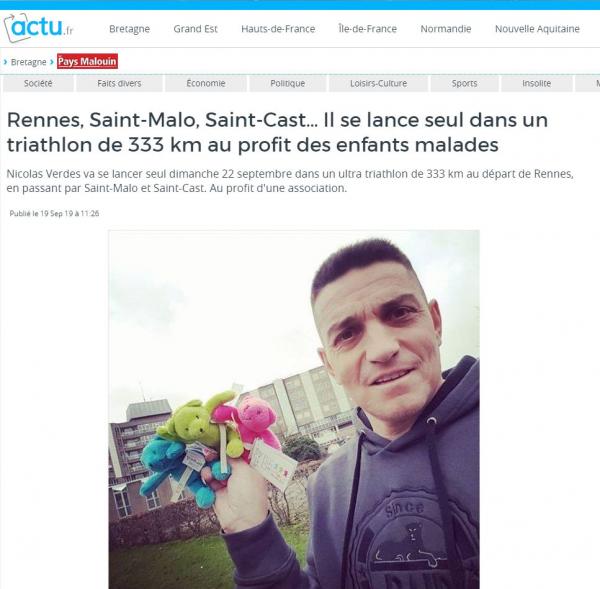This screenshot has height=589, width=600.
Task: Open the Grand Est region menu
Action: pos(195,29)
